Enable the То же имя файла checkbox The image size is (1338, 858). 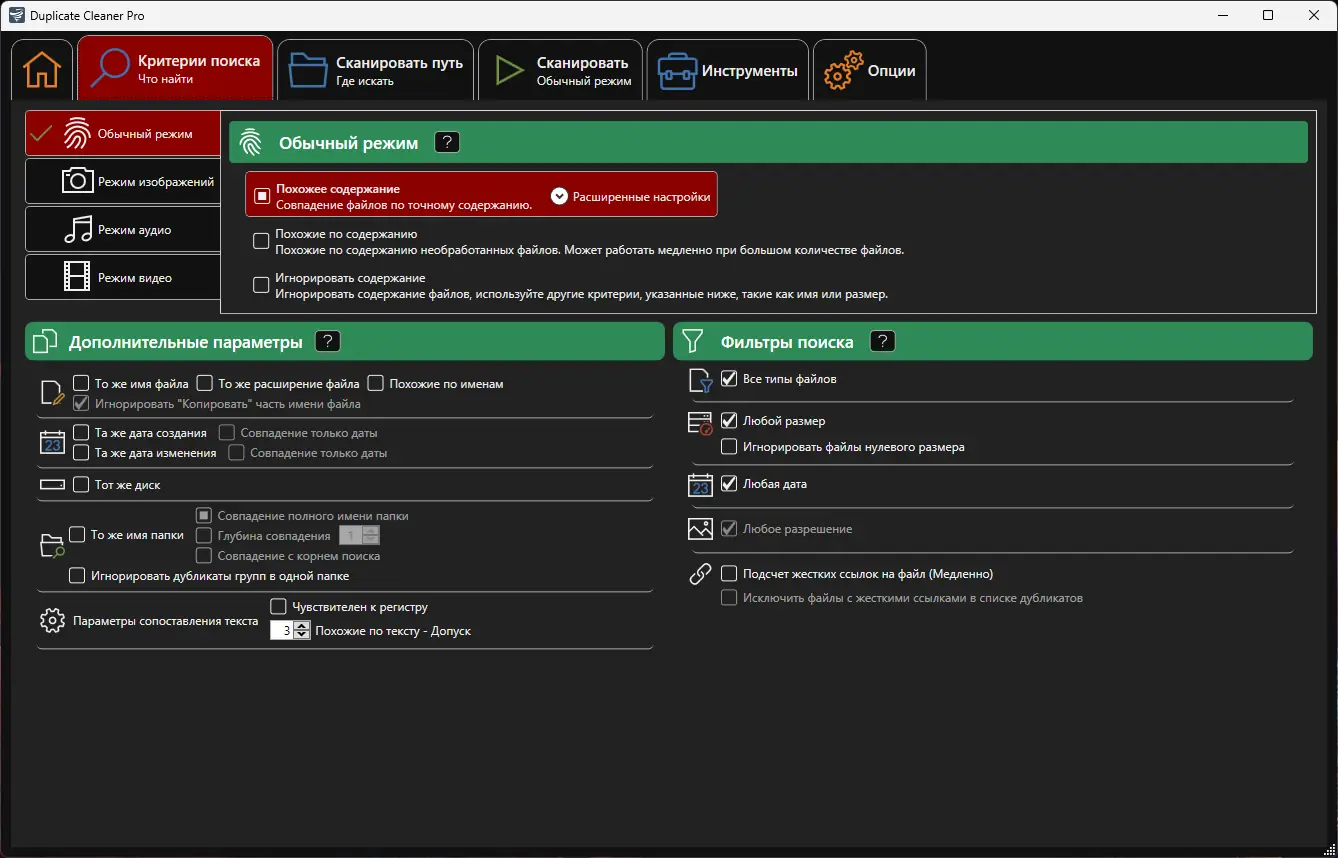(82, 383)
